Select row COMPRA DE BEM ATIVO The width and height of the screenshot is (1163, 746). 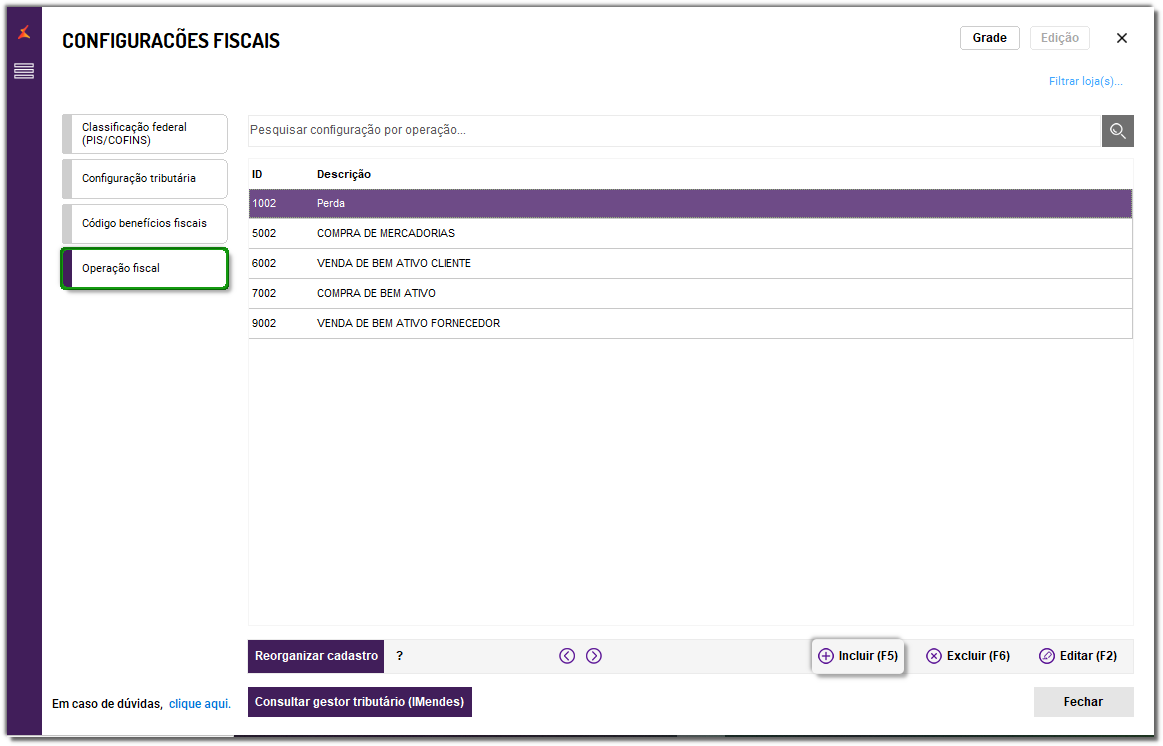(690, 294)
